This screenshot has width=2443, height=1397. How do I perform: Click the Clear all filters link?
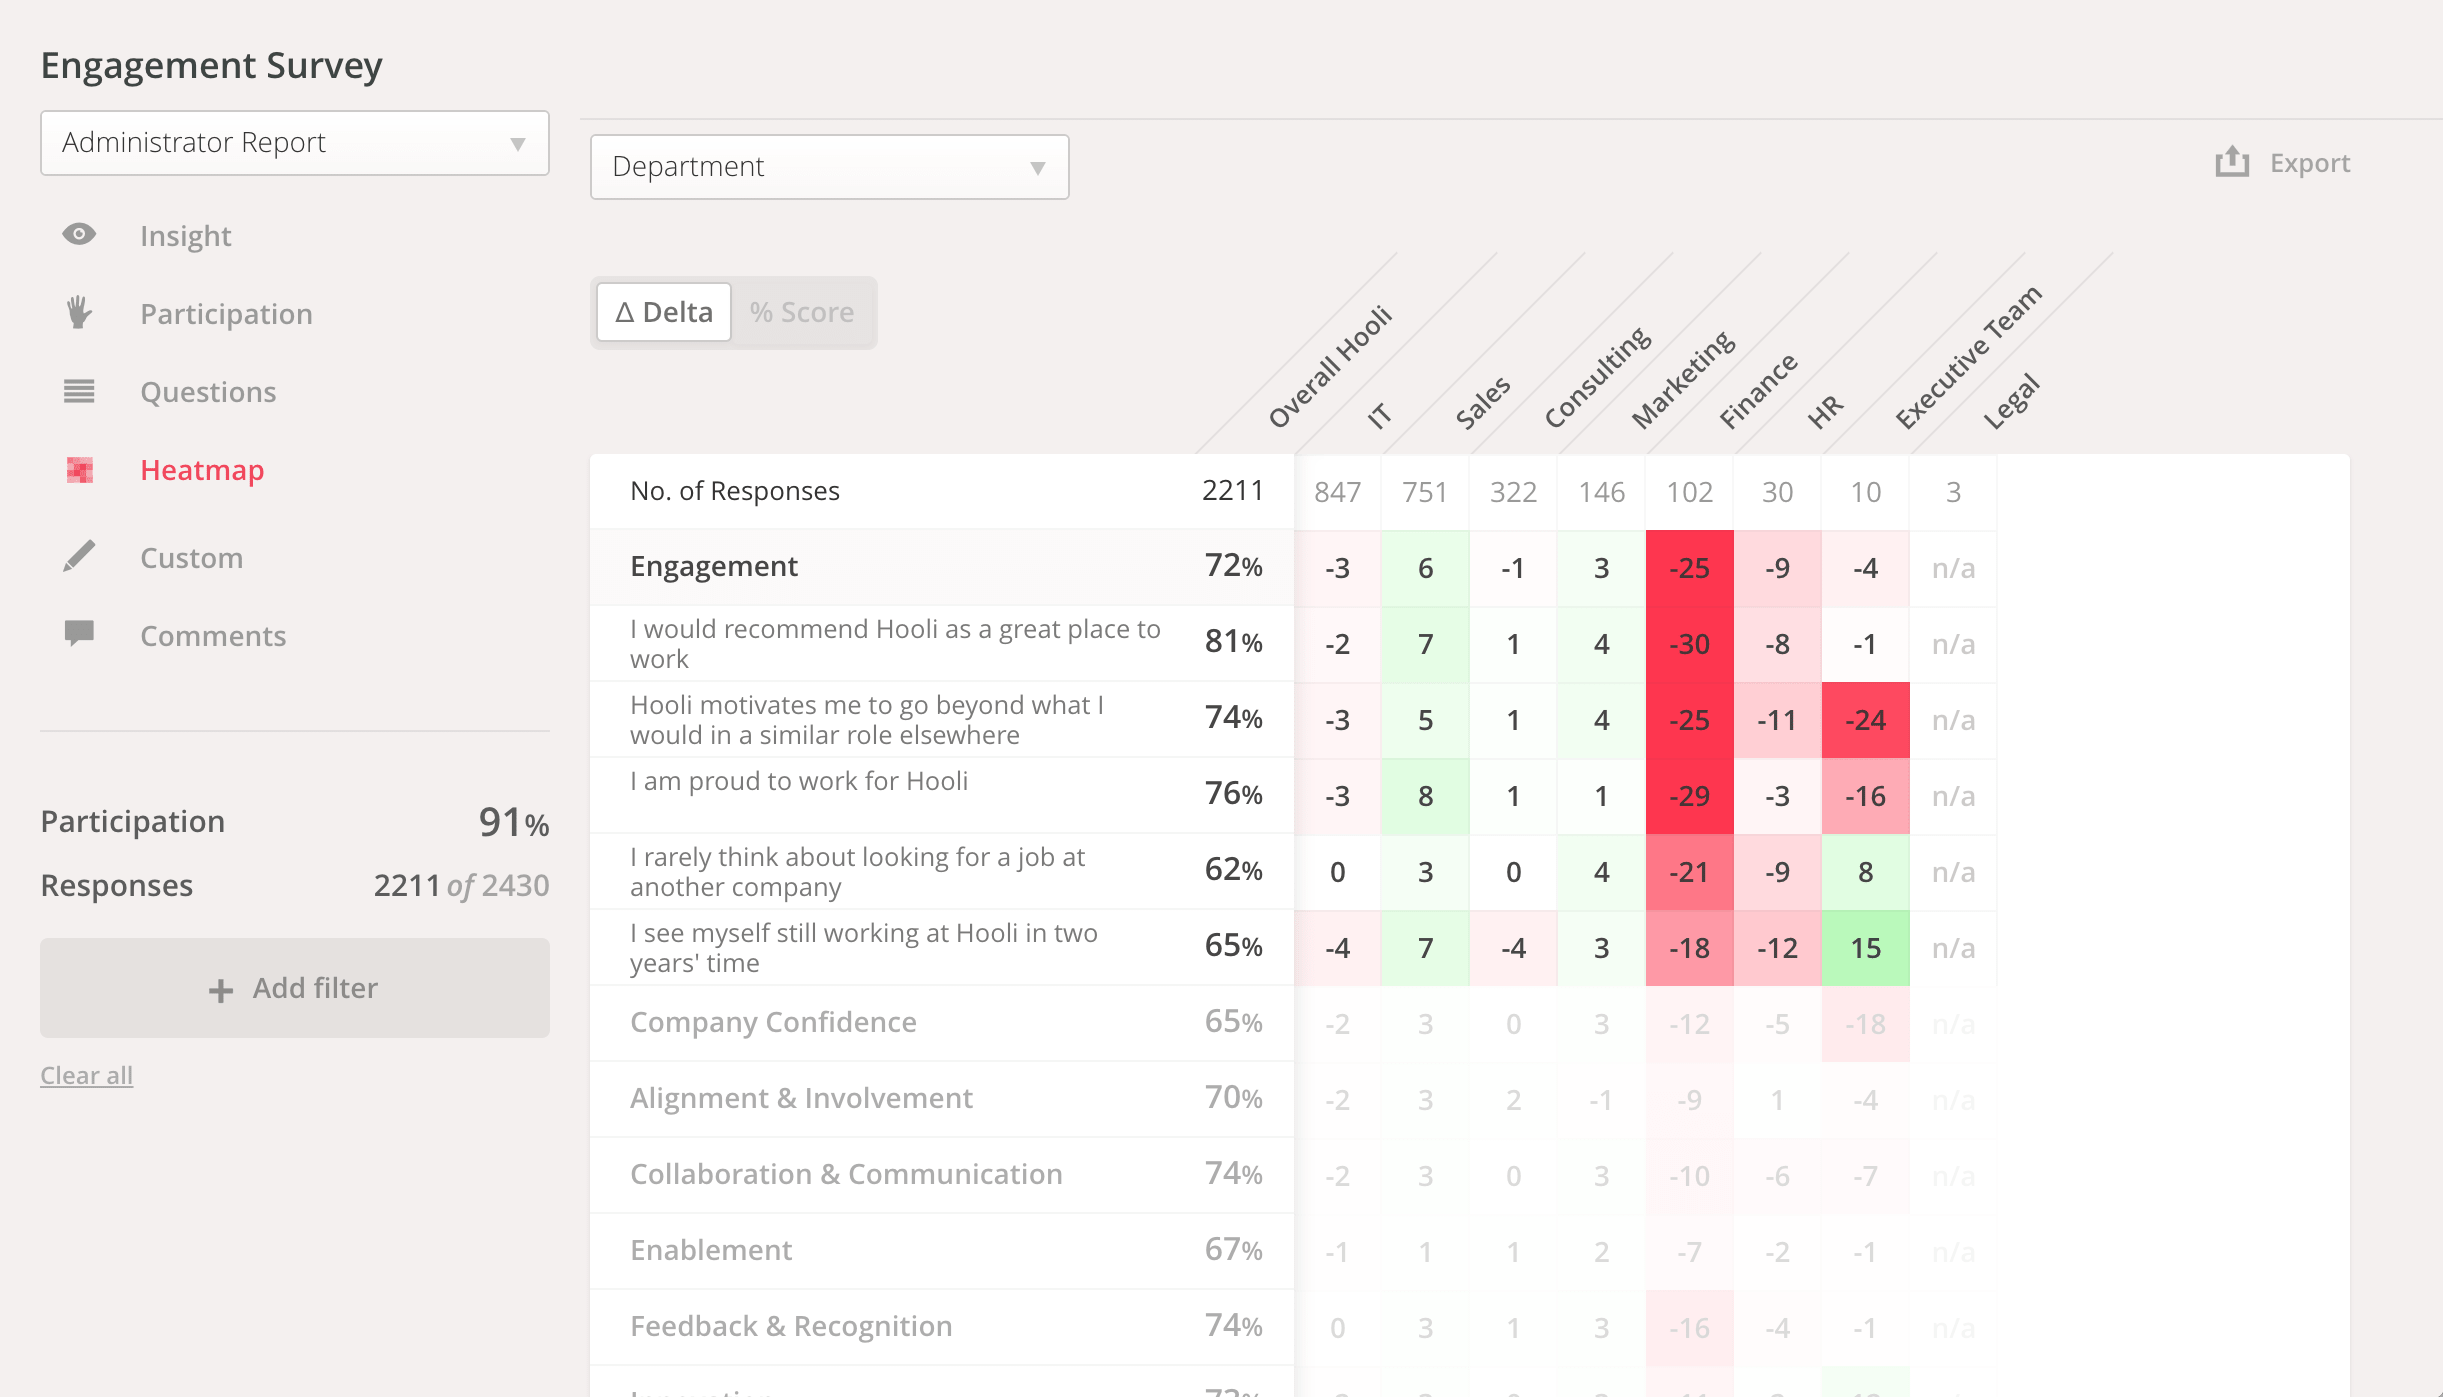[87, 1073]
